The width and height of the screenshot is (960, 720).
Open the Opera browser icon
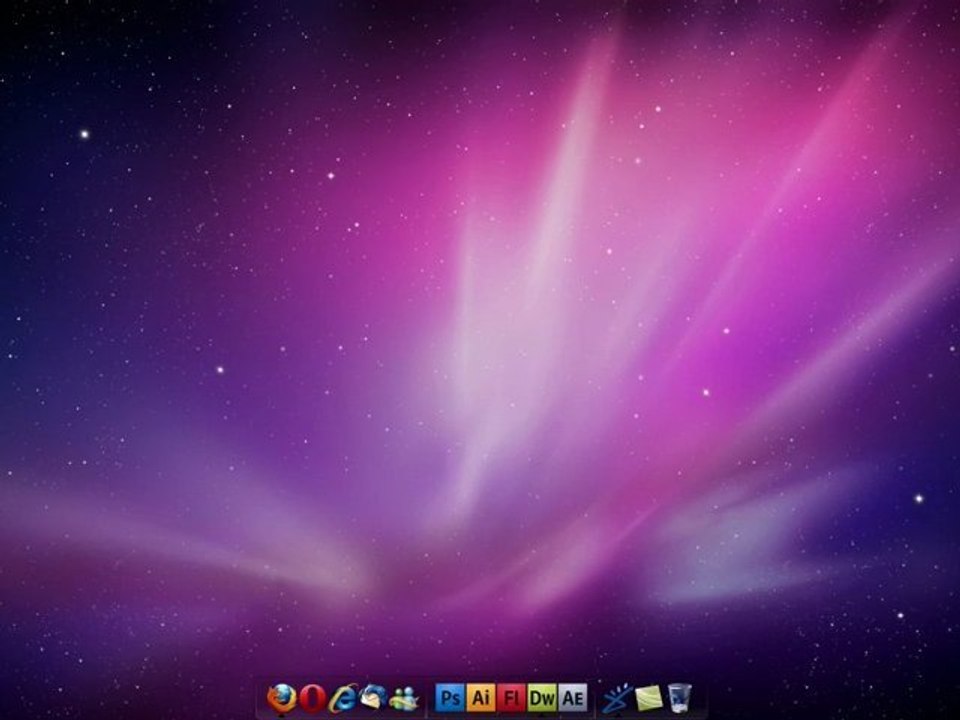[x=312, y=698]
